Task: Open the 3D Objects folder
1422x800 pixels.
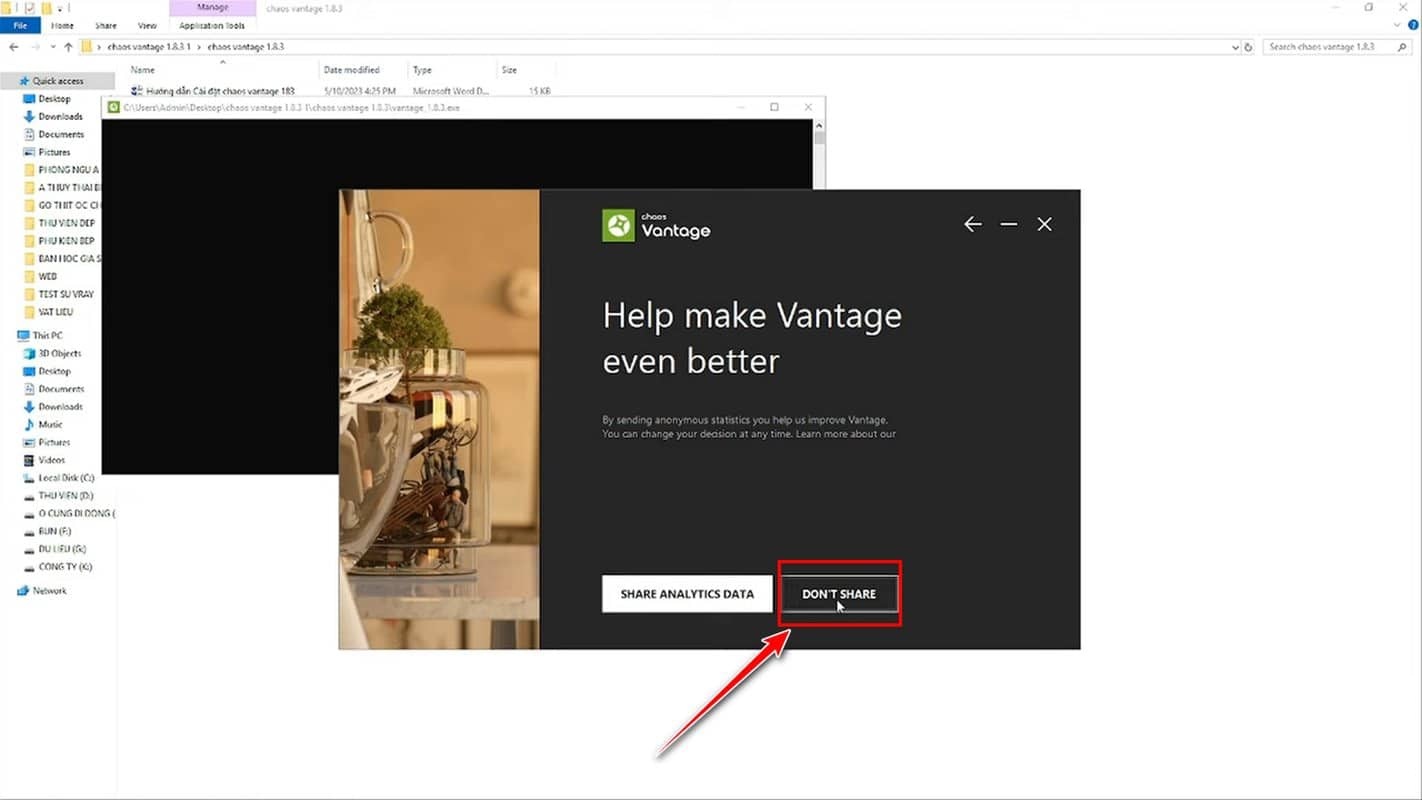Action: coord(60,353)
